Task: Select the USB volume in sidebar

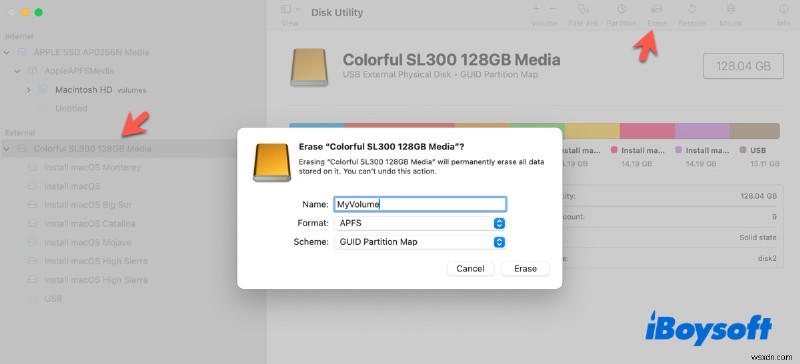Action: coord(53,298)
